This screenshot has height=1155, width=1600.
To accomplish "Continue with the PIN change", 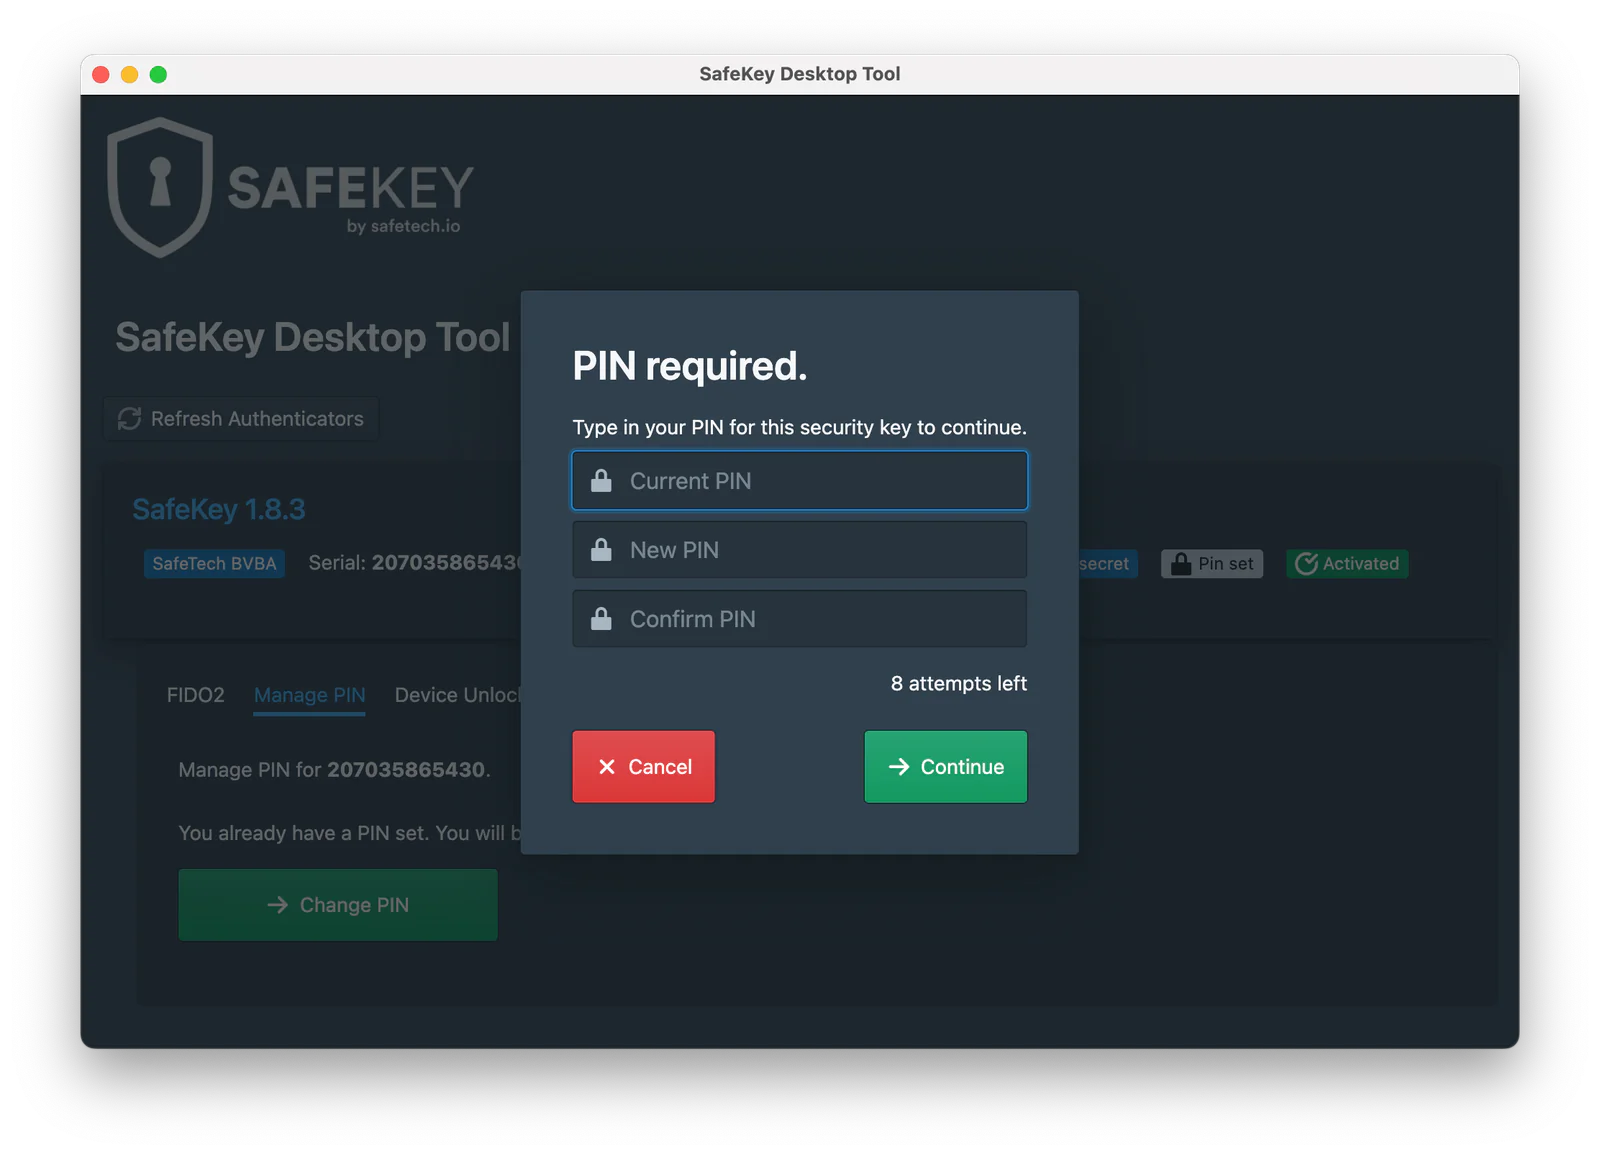I will click(945, 767).
